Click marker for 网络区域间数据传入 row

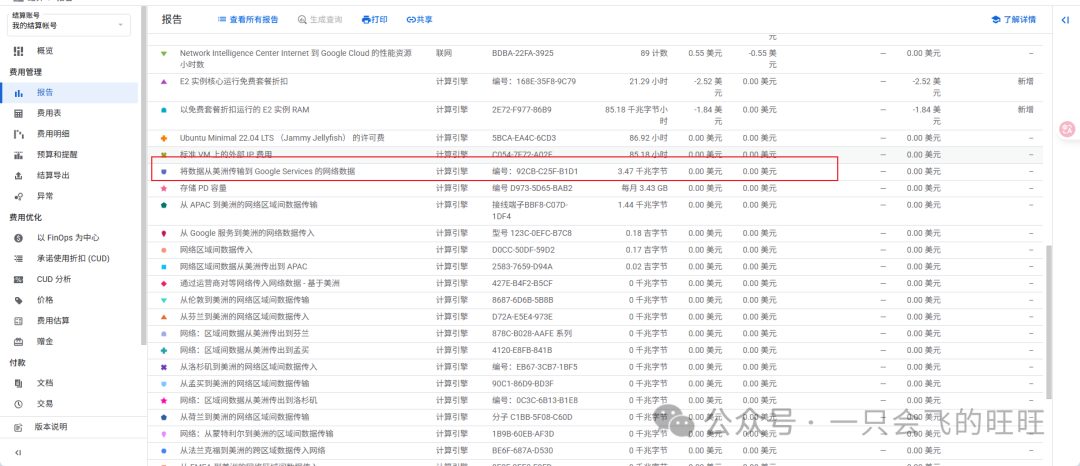pyautogui.click(x=164, y=250)
